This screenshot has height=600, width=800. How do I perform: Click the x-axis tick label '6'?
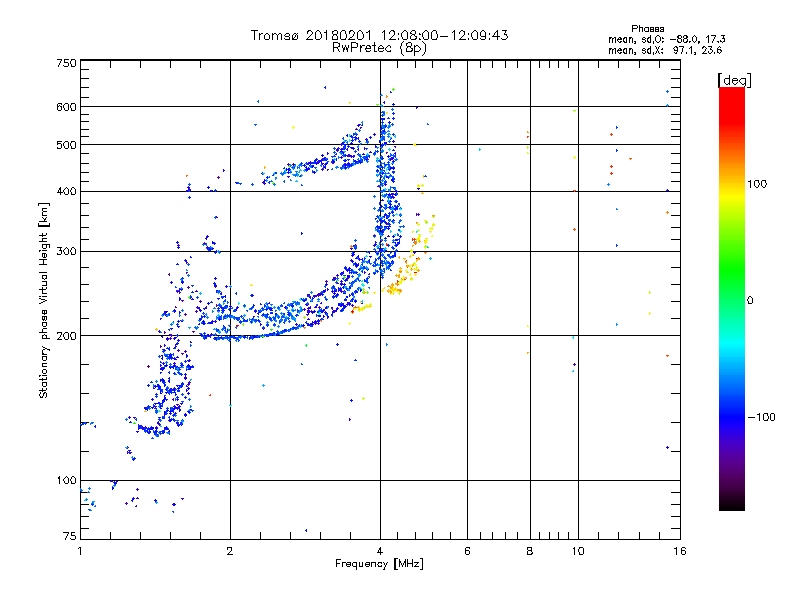click(467, 551)
